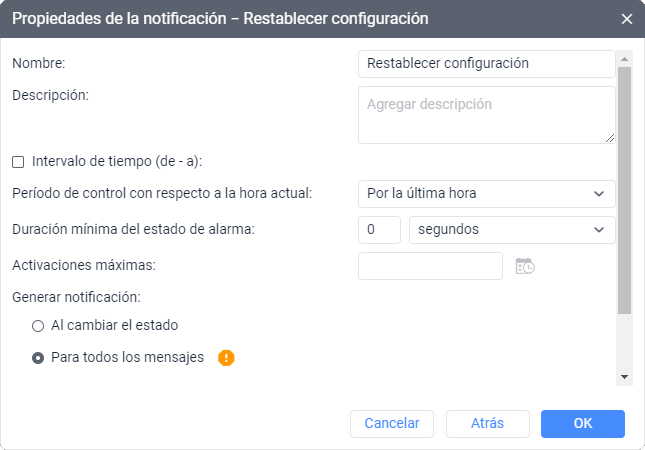Go back with the Atrás button
Screen dimensions: 645x450
(487, 423)
